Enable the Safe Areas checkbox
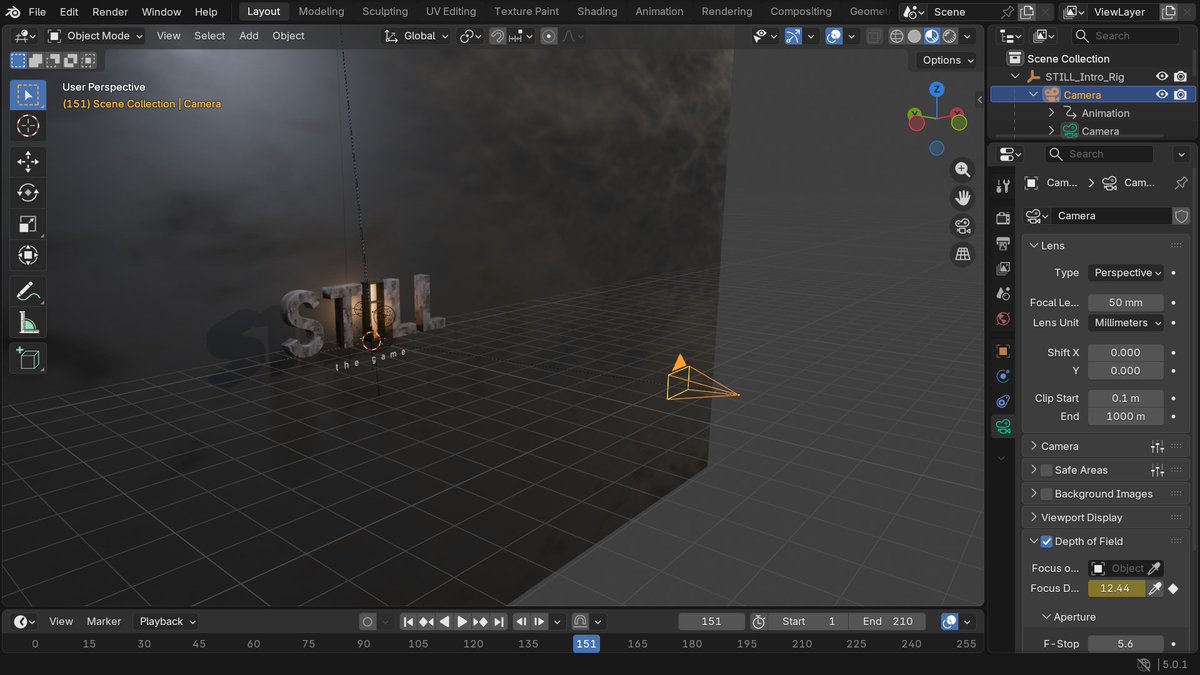The height and width of the screenshot is (675, 1200). coord(1046,470)
